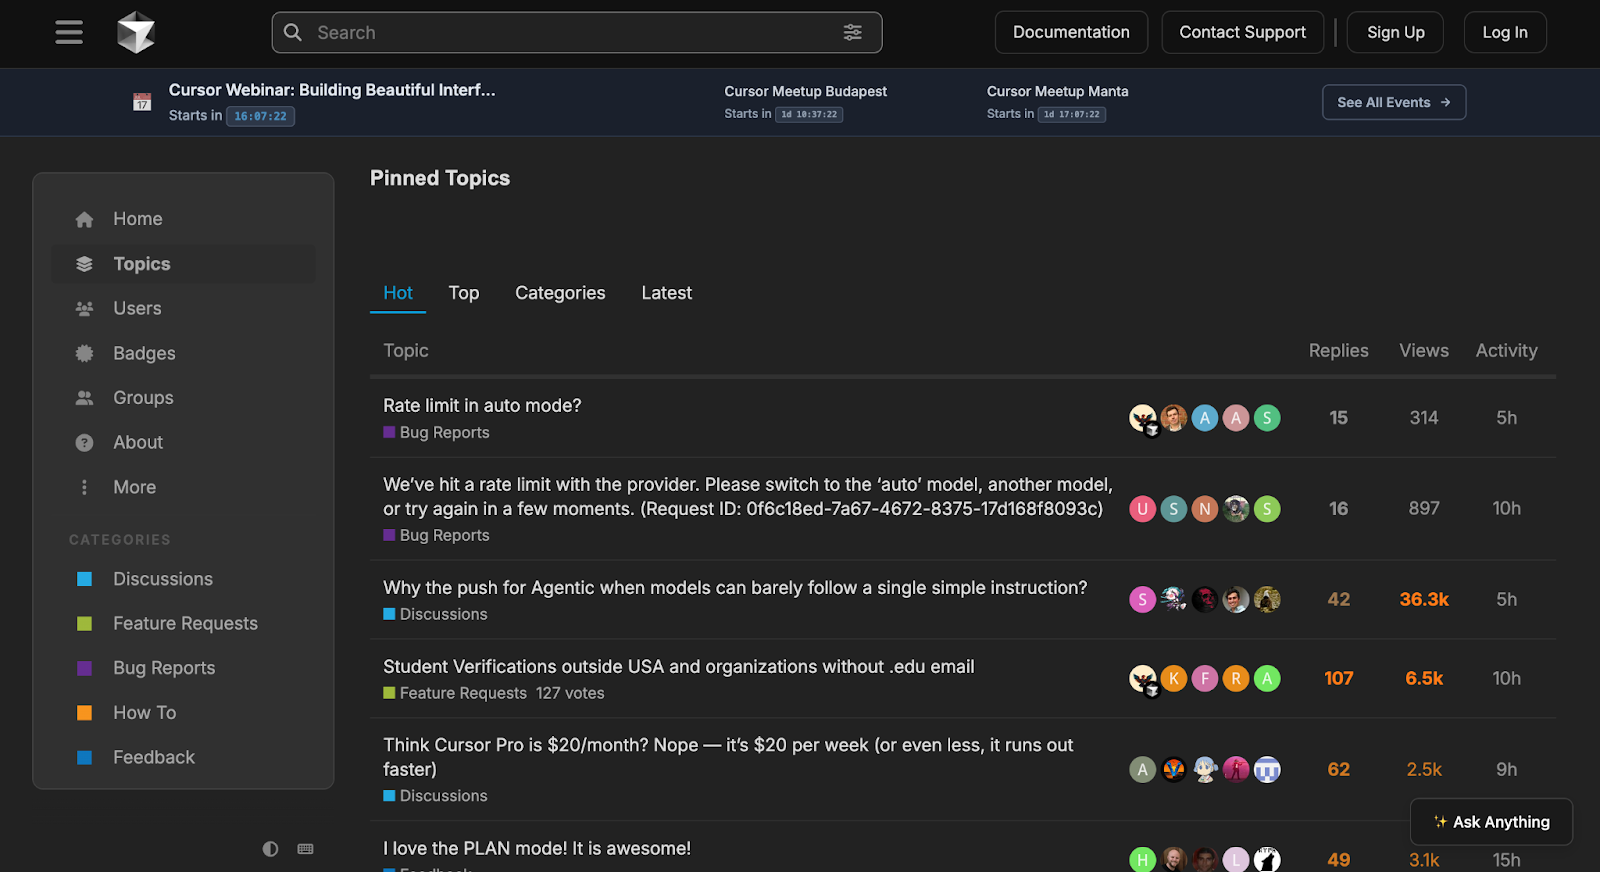The image size is (1600, 872).
Task: Switch to the Hot tab
Action: tap(398, 293)
